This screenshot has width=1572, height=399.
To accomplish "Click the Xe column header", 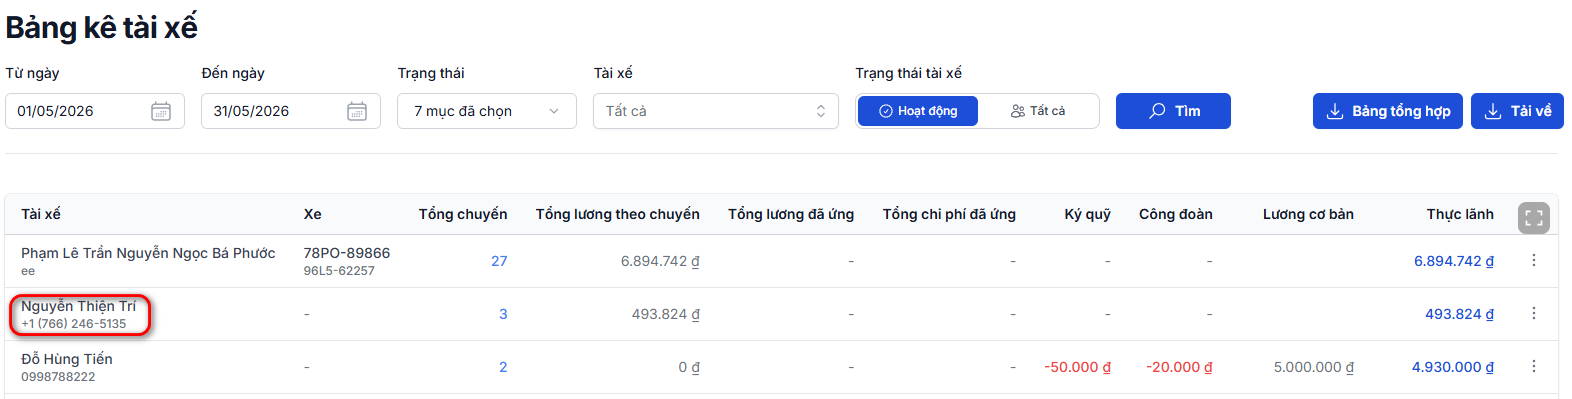I will pyautogui.click(x=313, y=214).
